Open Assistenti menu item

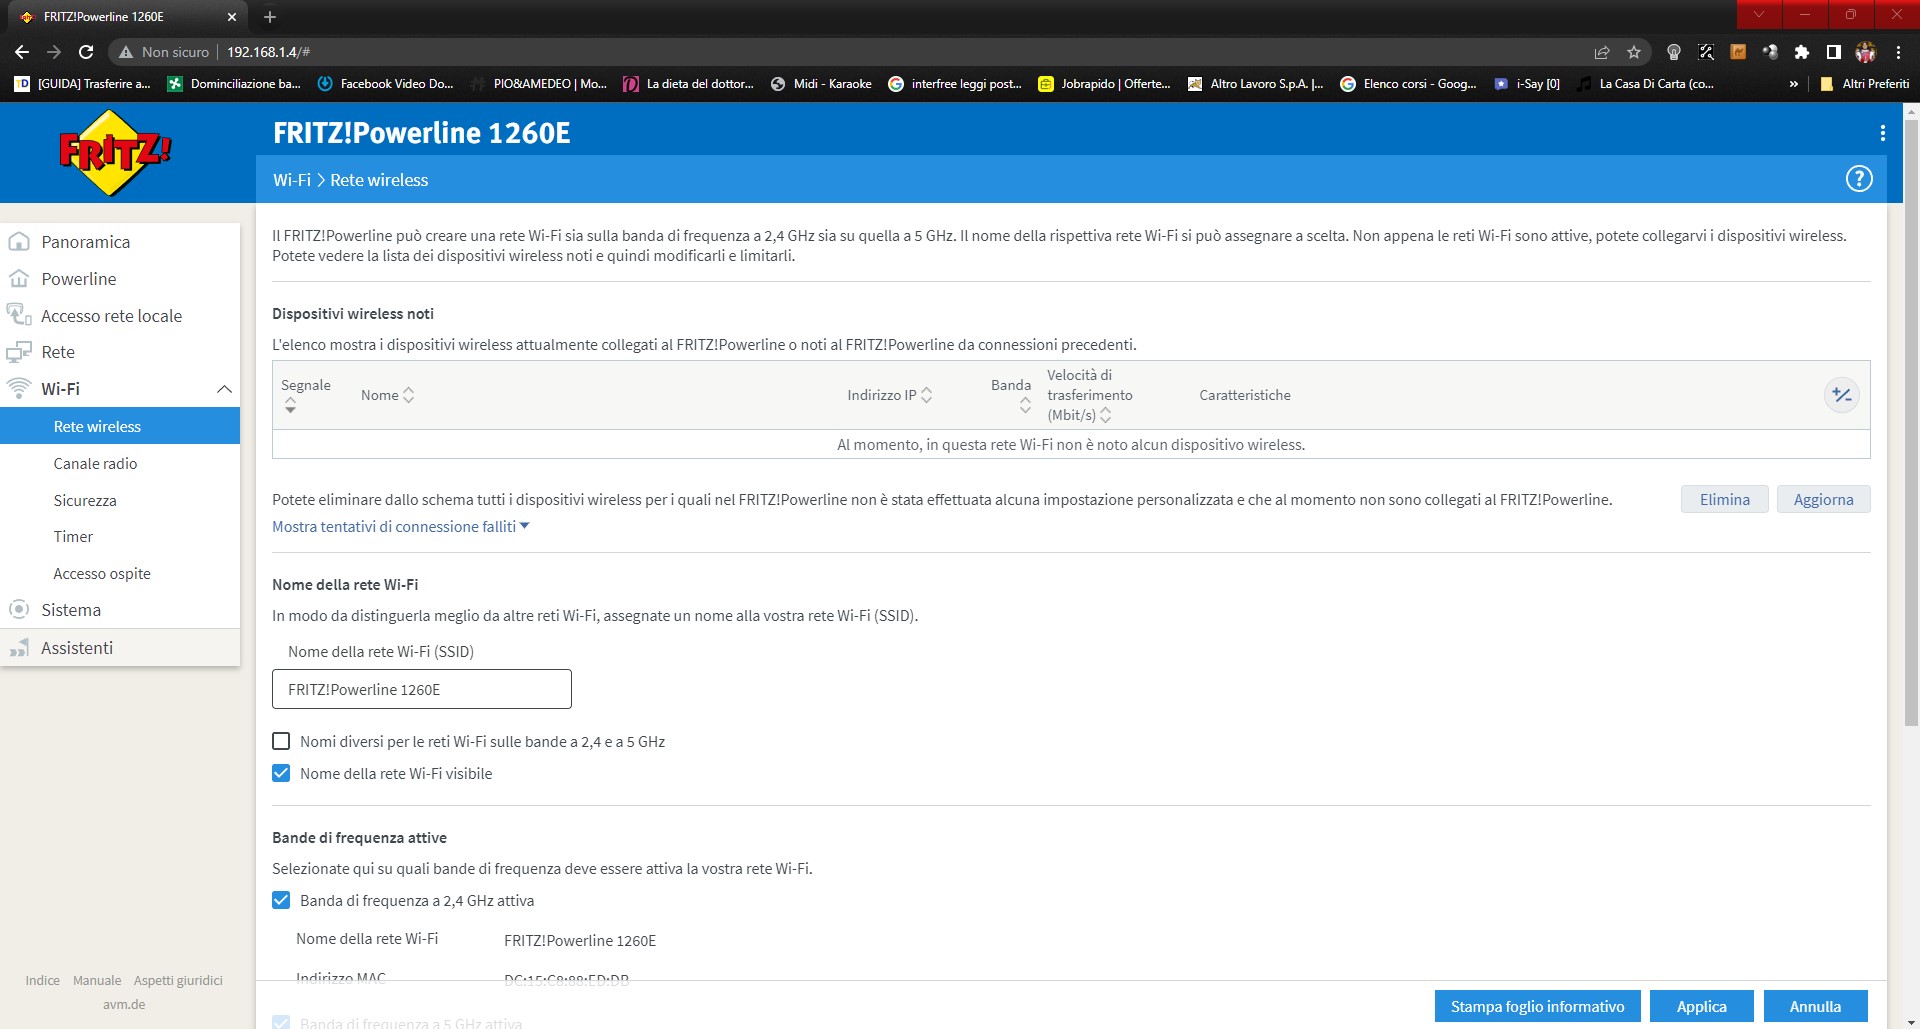click(x=77, y=648)
